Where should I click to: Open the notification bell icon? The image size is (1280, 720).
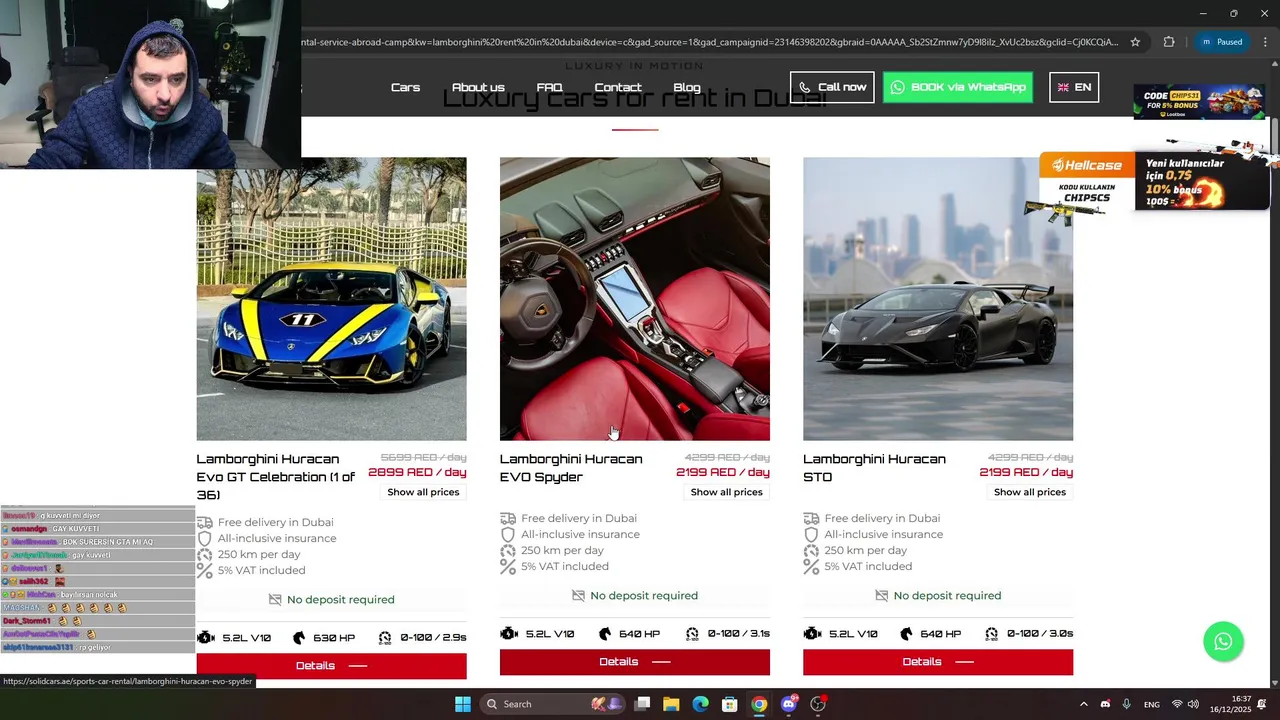[1262, 704]
